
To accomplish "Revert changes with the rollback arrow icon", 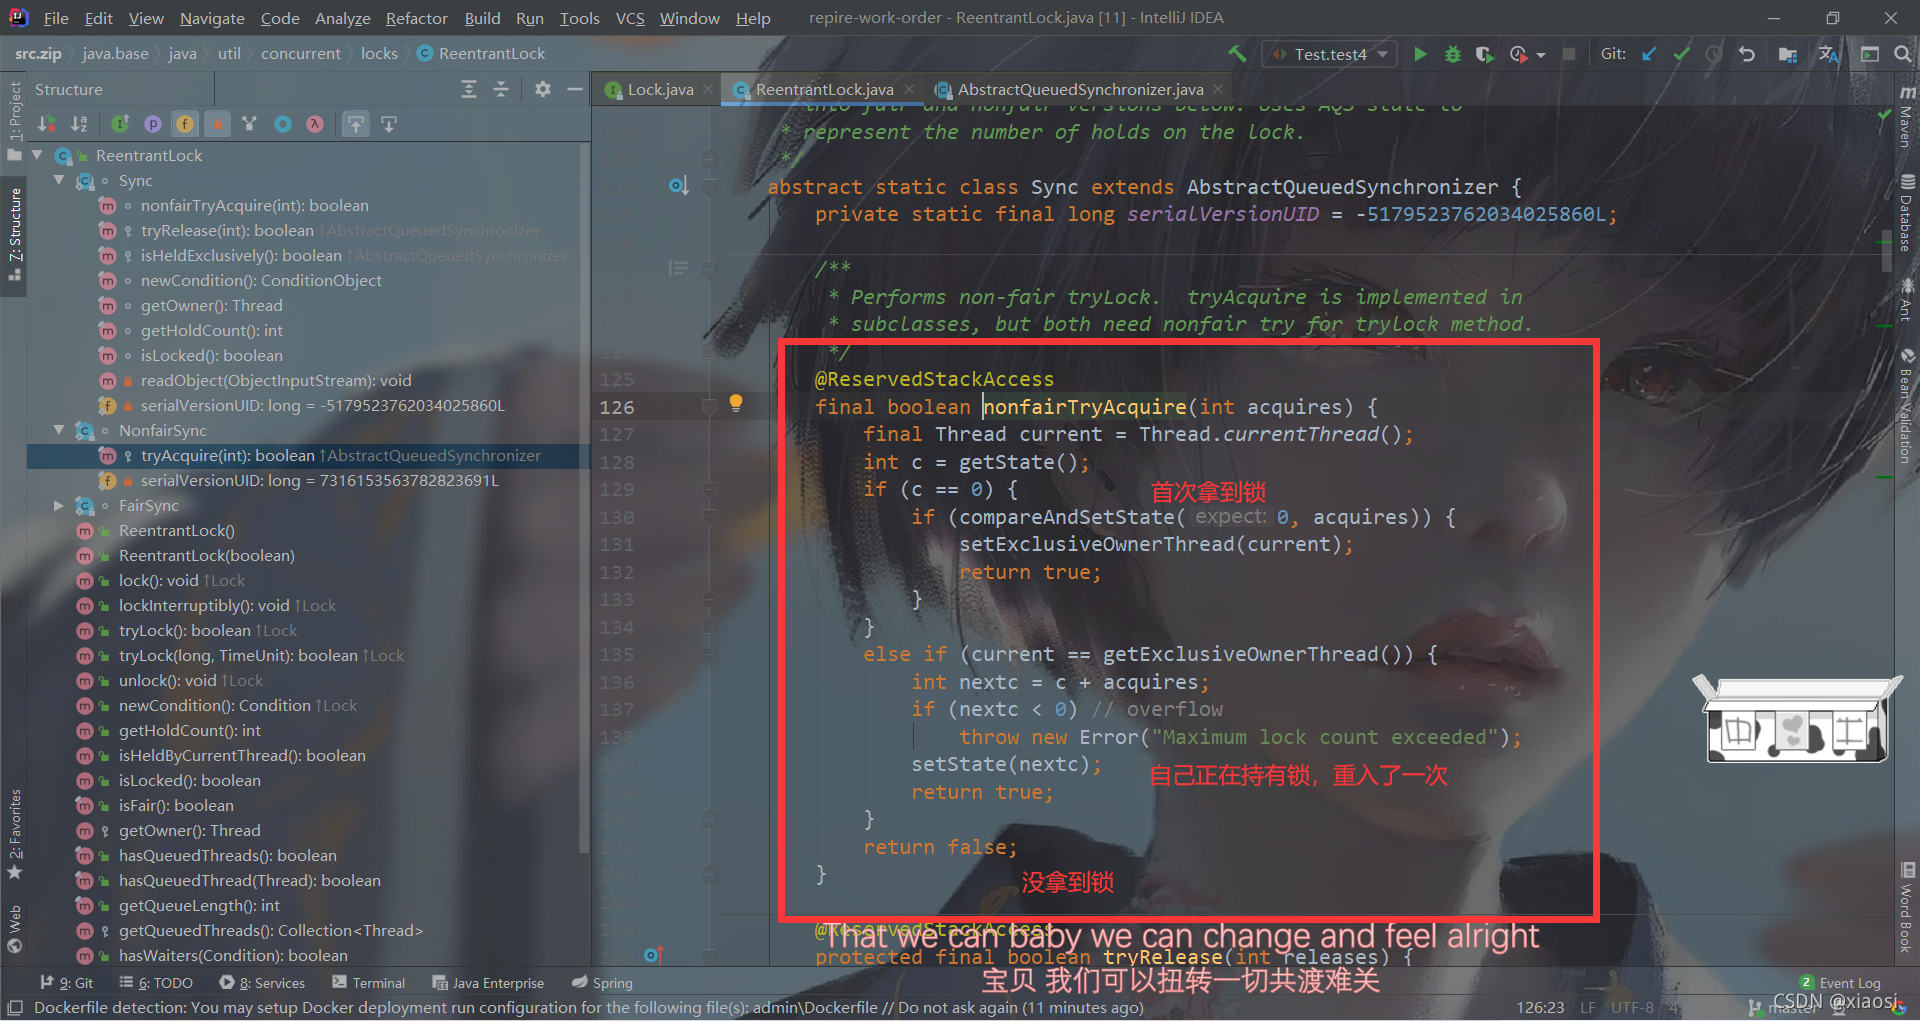I will point(1747,54).
